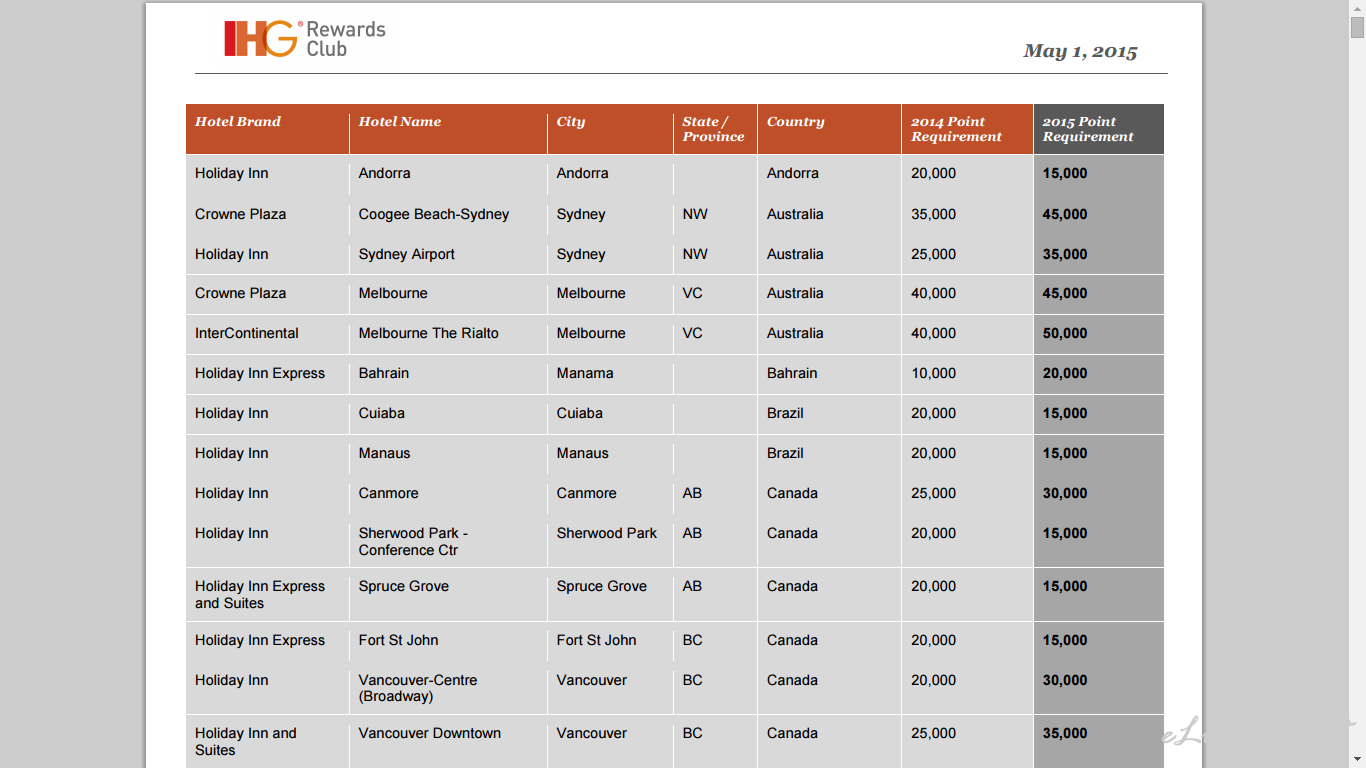
Task: Select hotel name Sydney Airport
Action: 407,254
